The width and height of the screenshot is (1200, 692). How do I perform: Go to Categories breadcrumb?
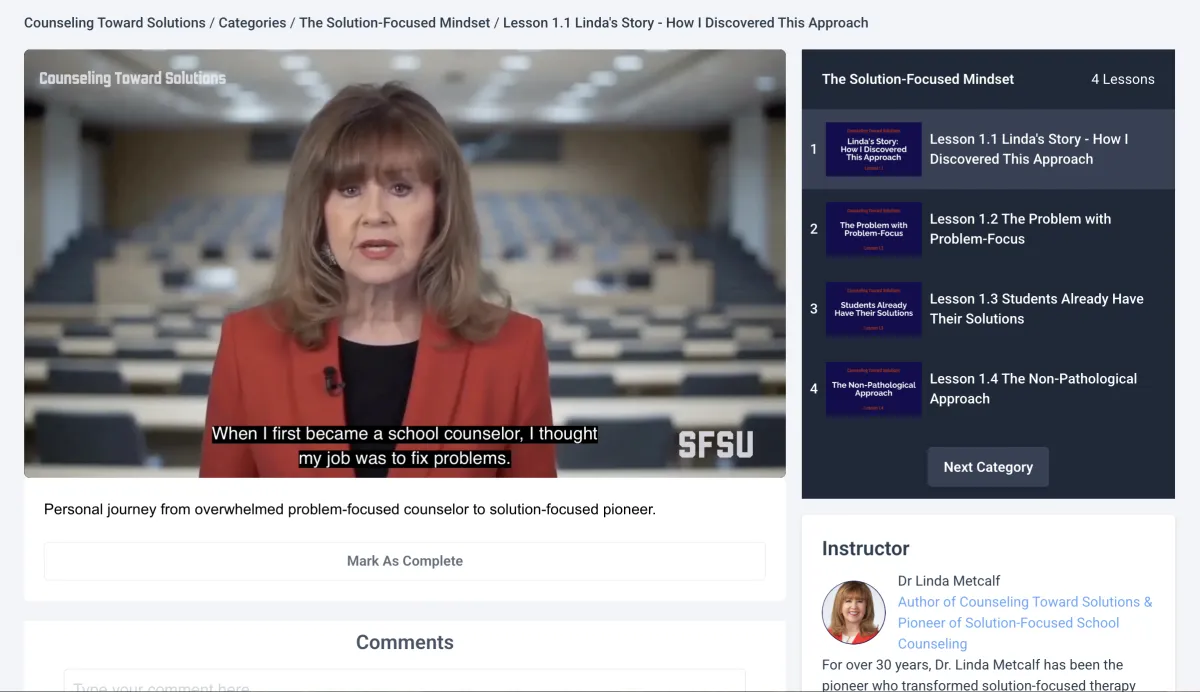tap(252, 22)
